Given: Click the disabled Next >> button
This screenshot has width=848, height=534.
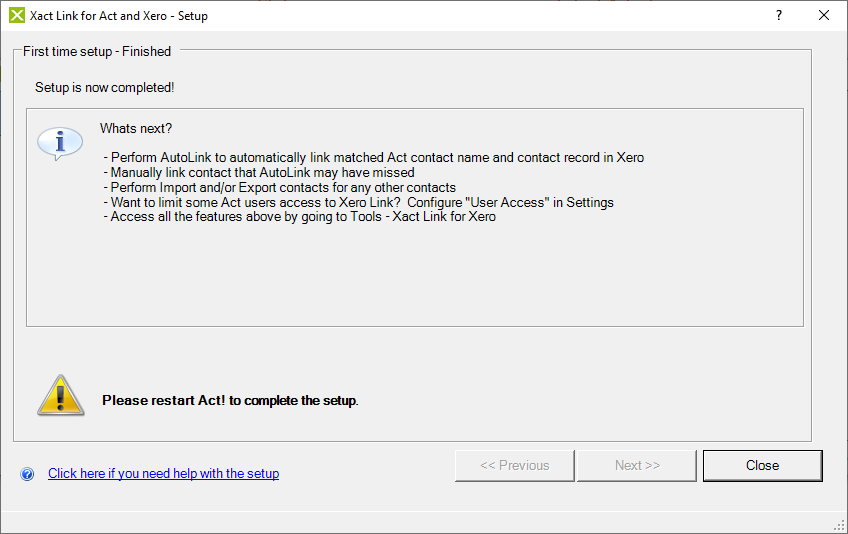Looking at the screenshot, I should click(637, 465).
